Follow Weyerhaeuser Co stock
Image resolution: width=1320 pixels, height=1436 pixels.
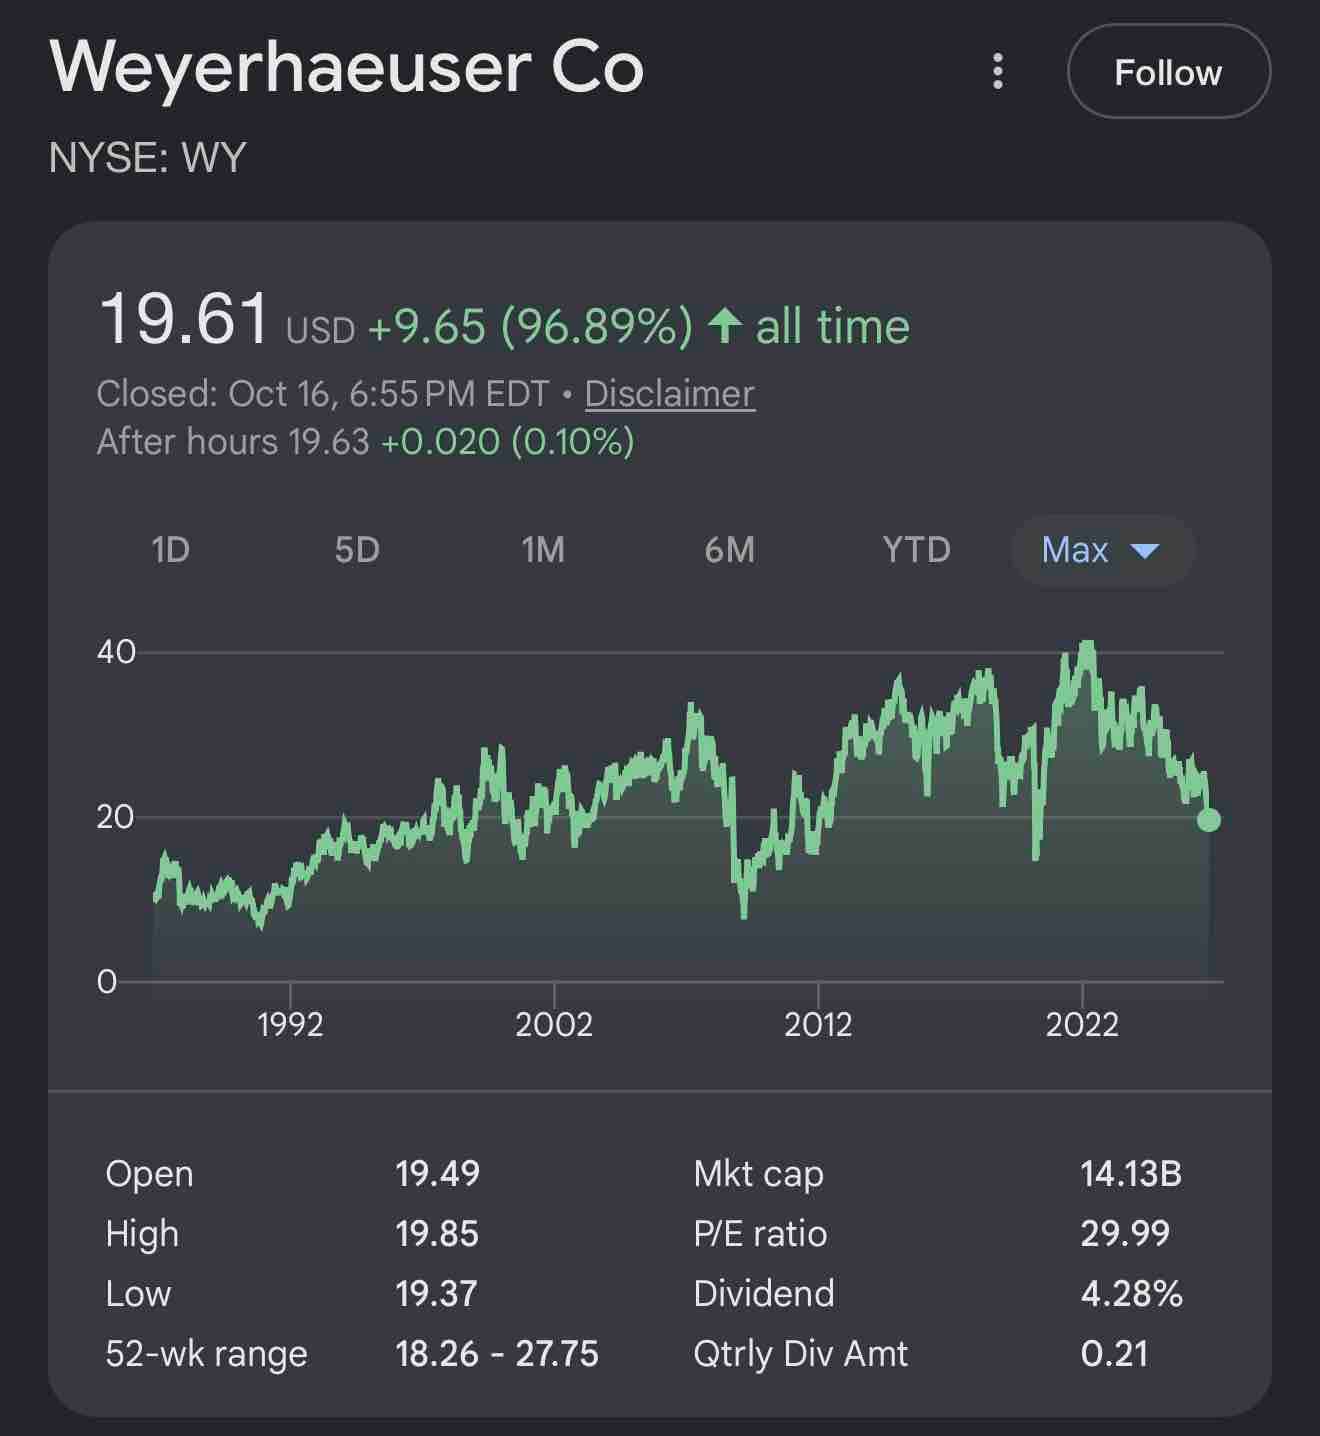point(1168,72)
